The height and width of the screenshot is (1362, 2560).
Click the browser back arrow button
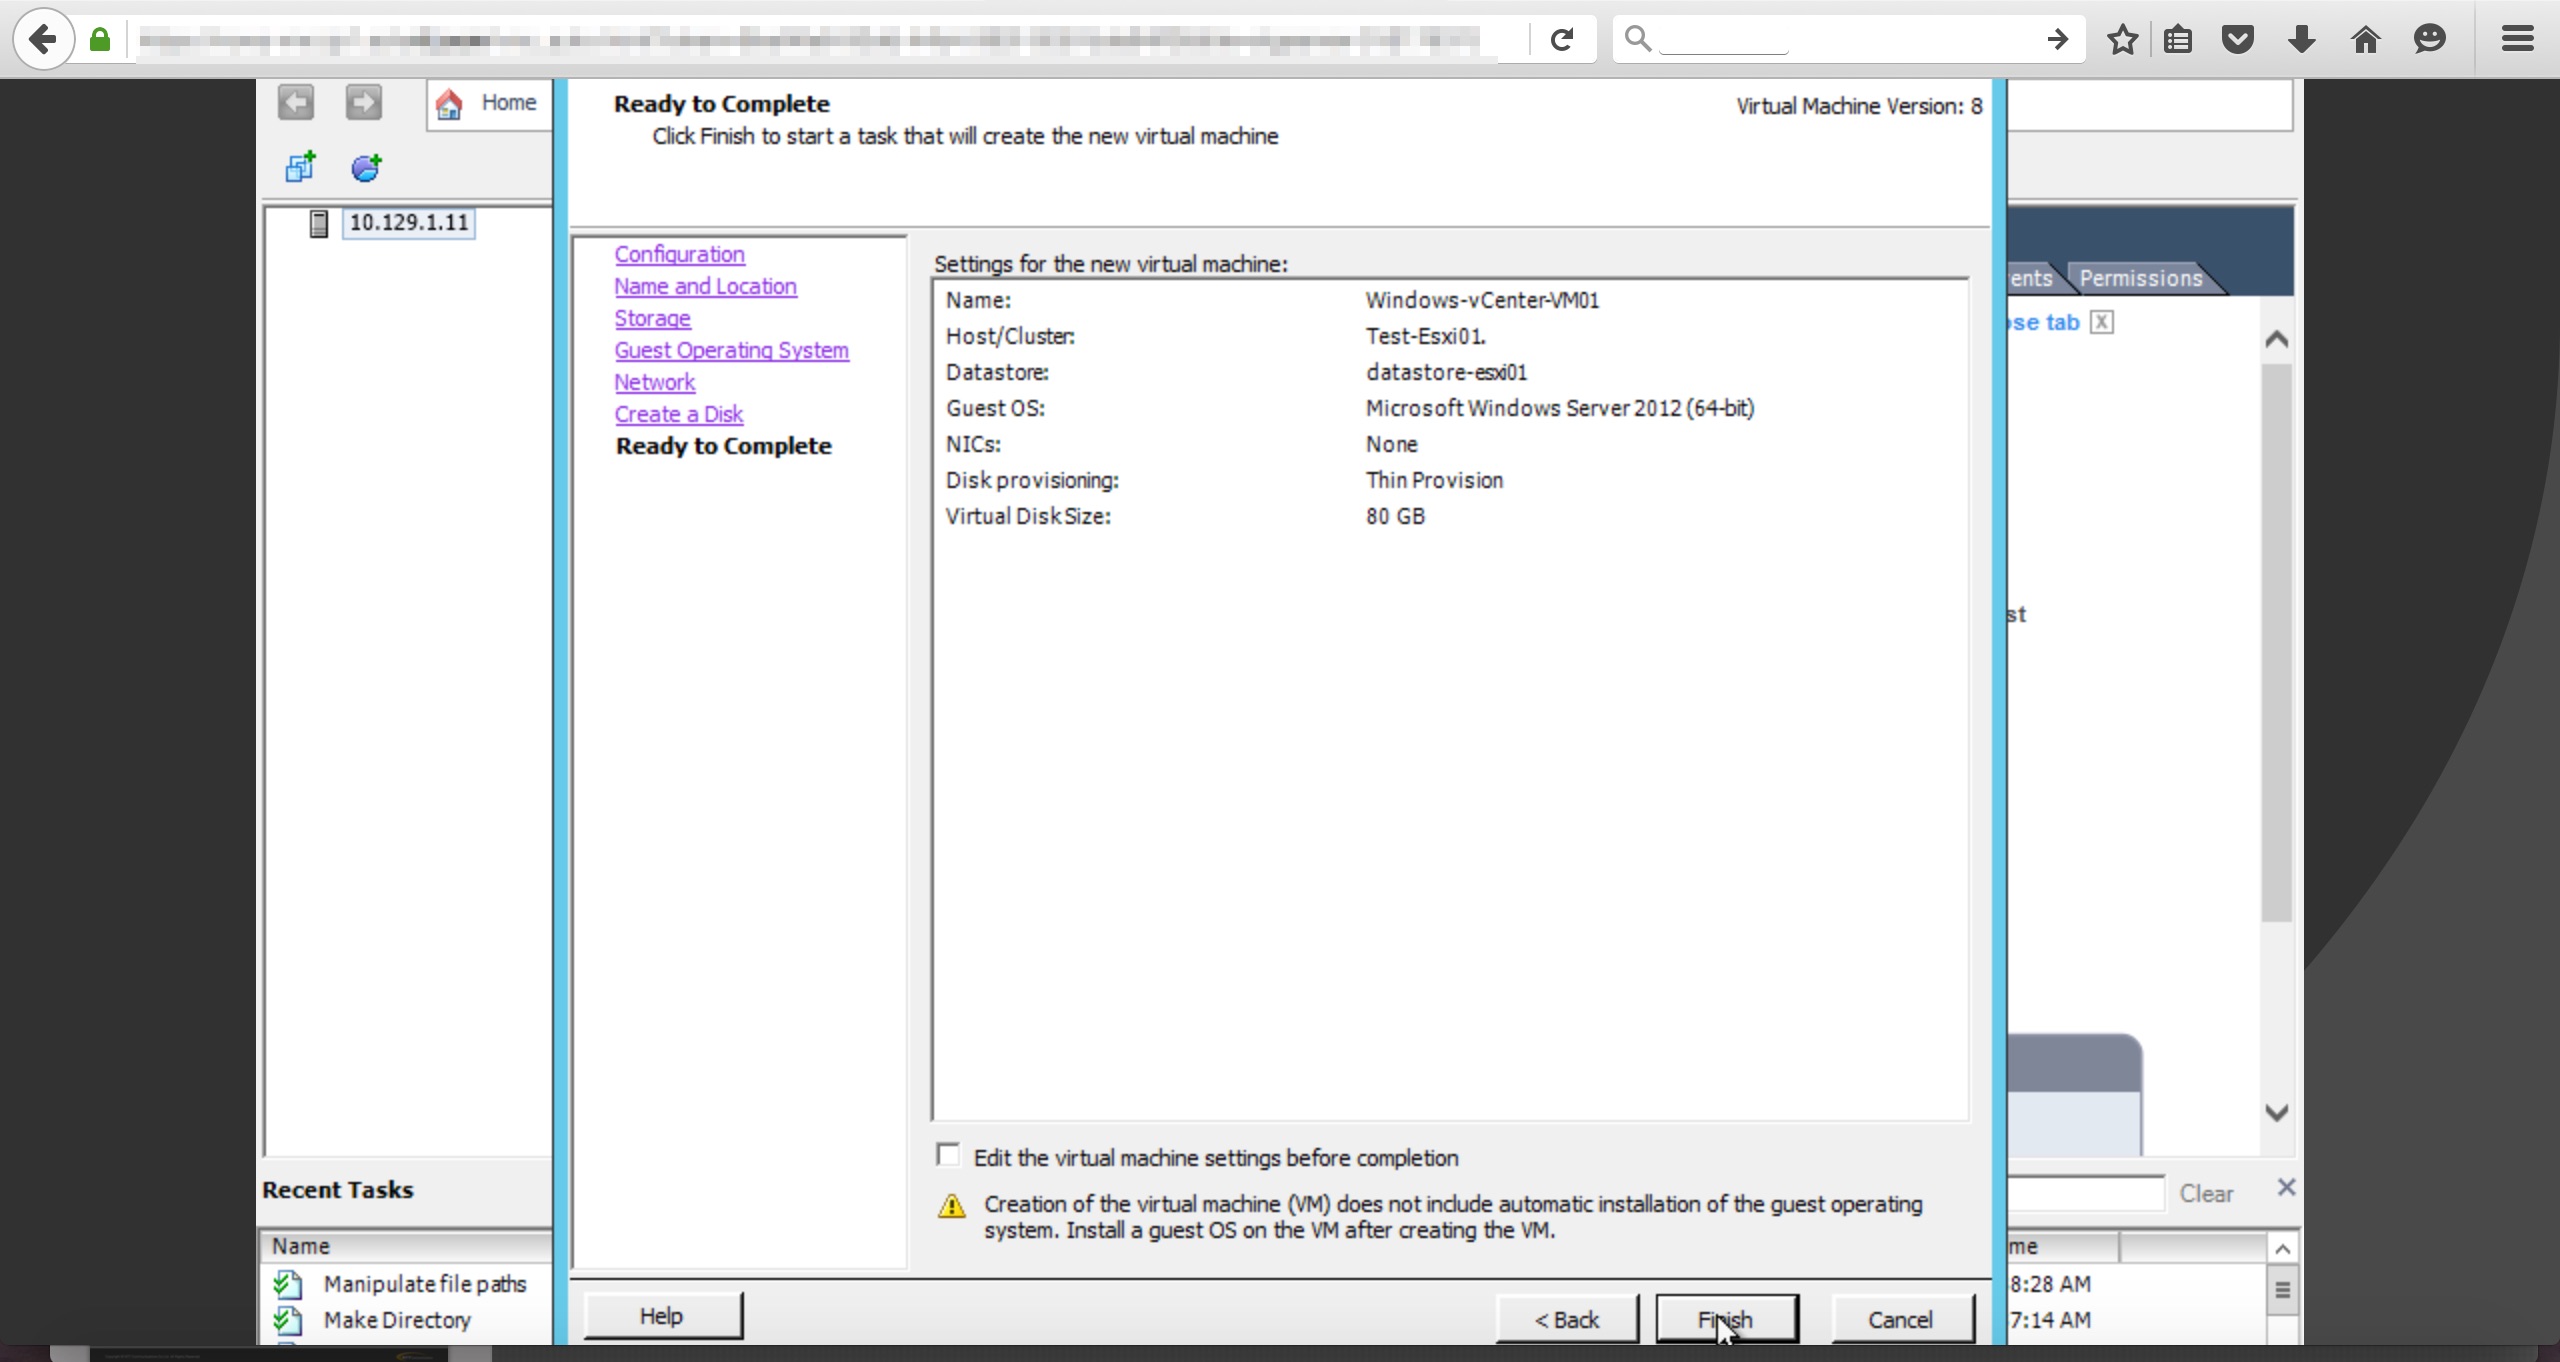43,40
